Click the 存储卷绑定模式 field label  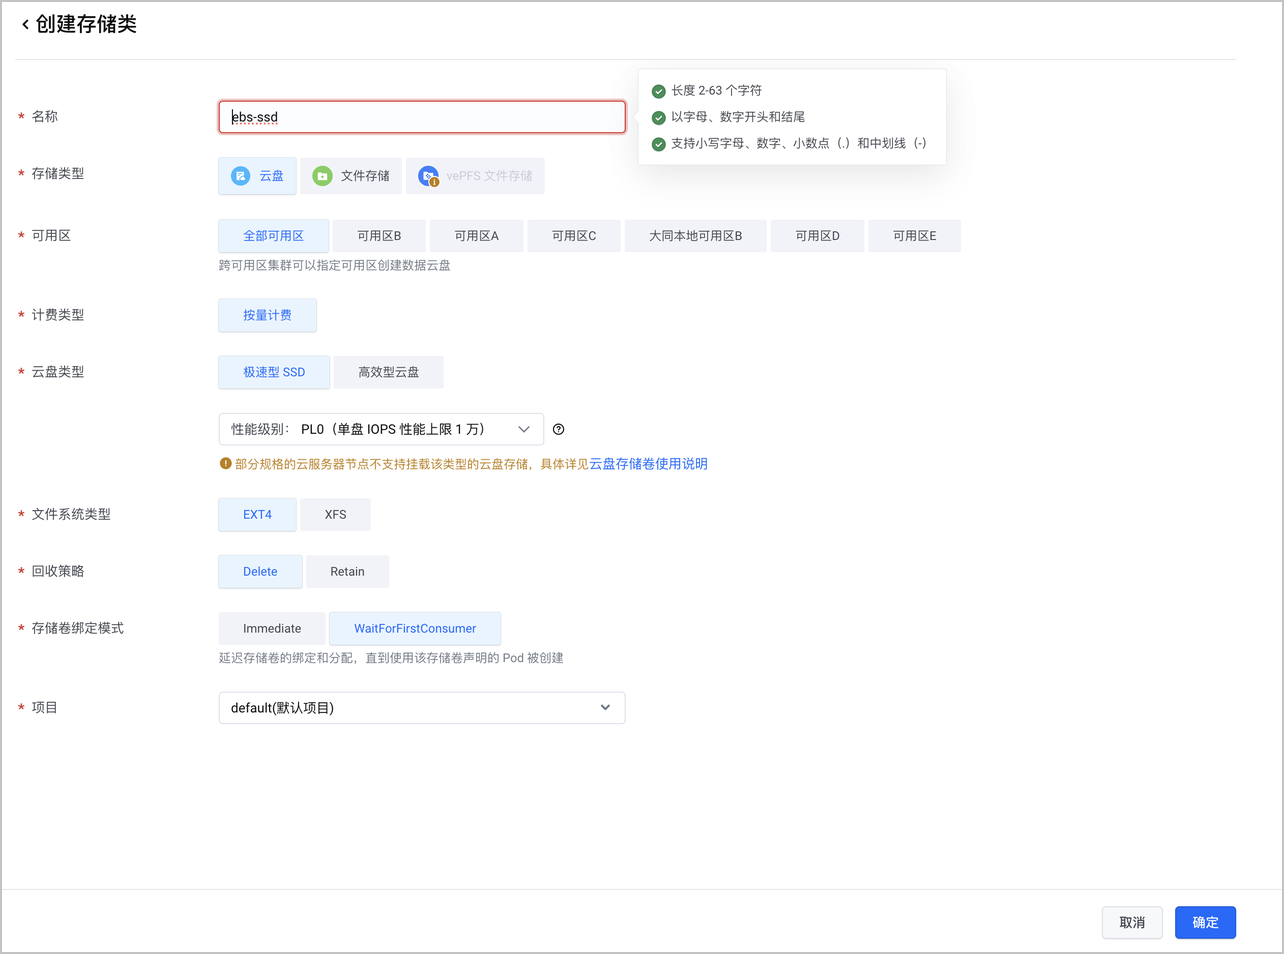[x=78, y=629]
